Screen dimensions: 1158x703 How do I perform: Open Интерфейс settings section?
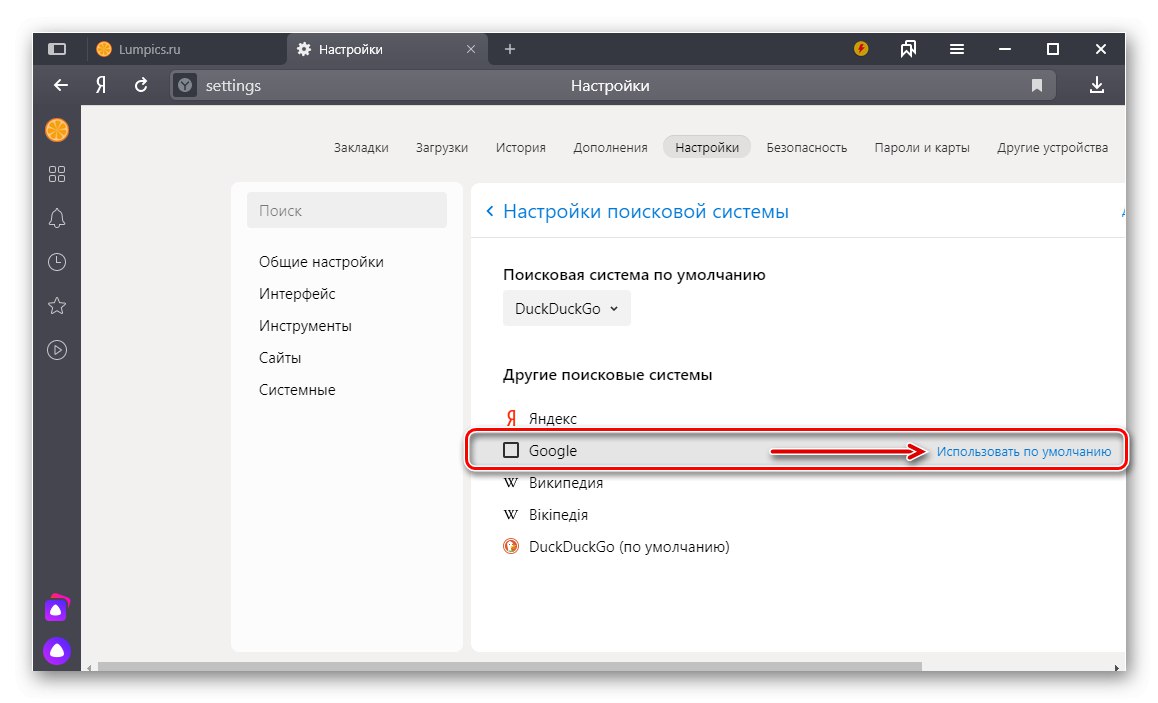297,294
